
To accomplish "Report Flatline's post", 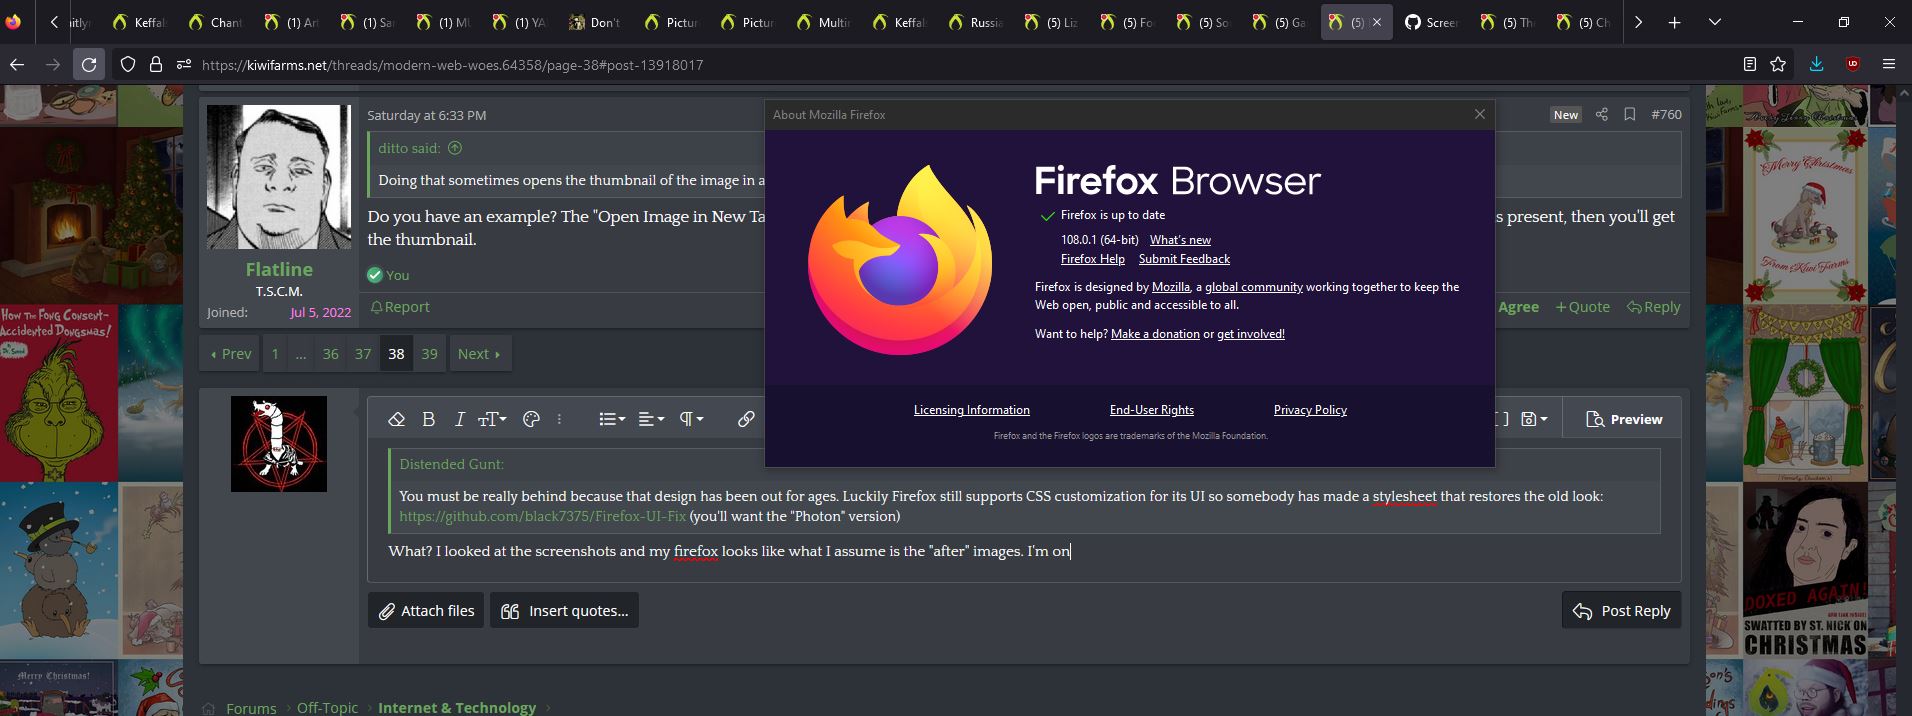I will coord(399,307).
